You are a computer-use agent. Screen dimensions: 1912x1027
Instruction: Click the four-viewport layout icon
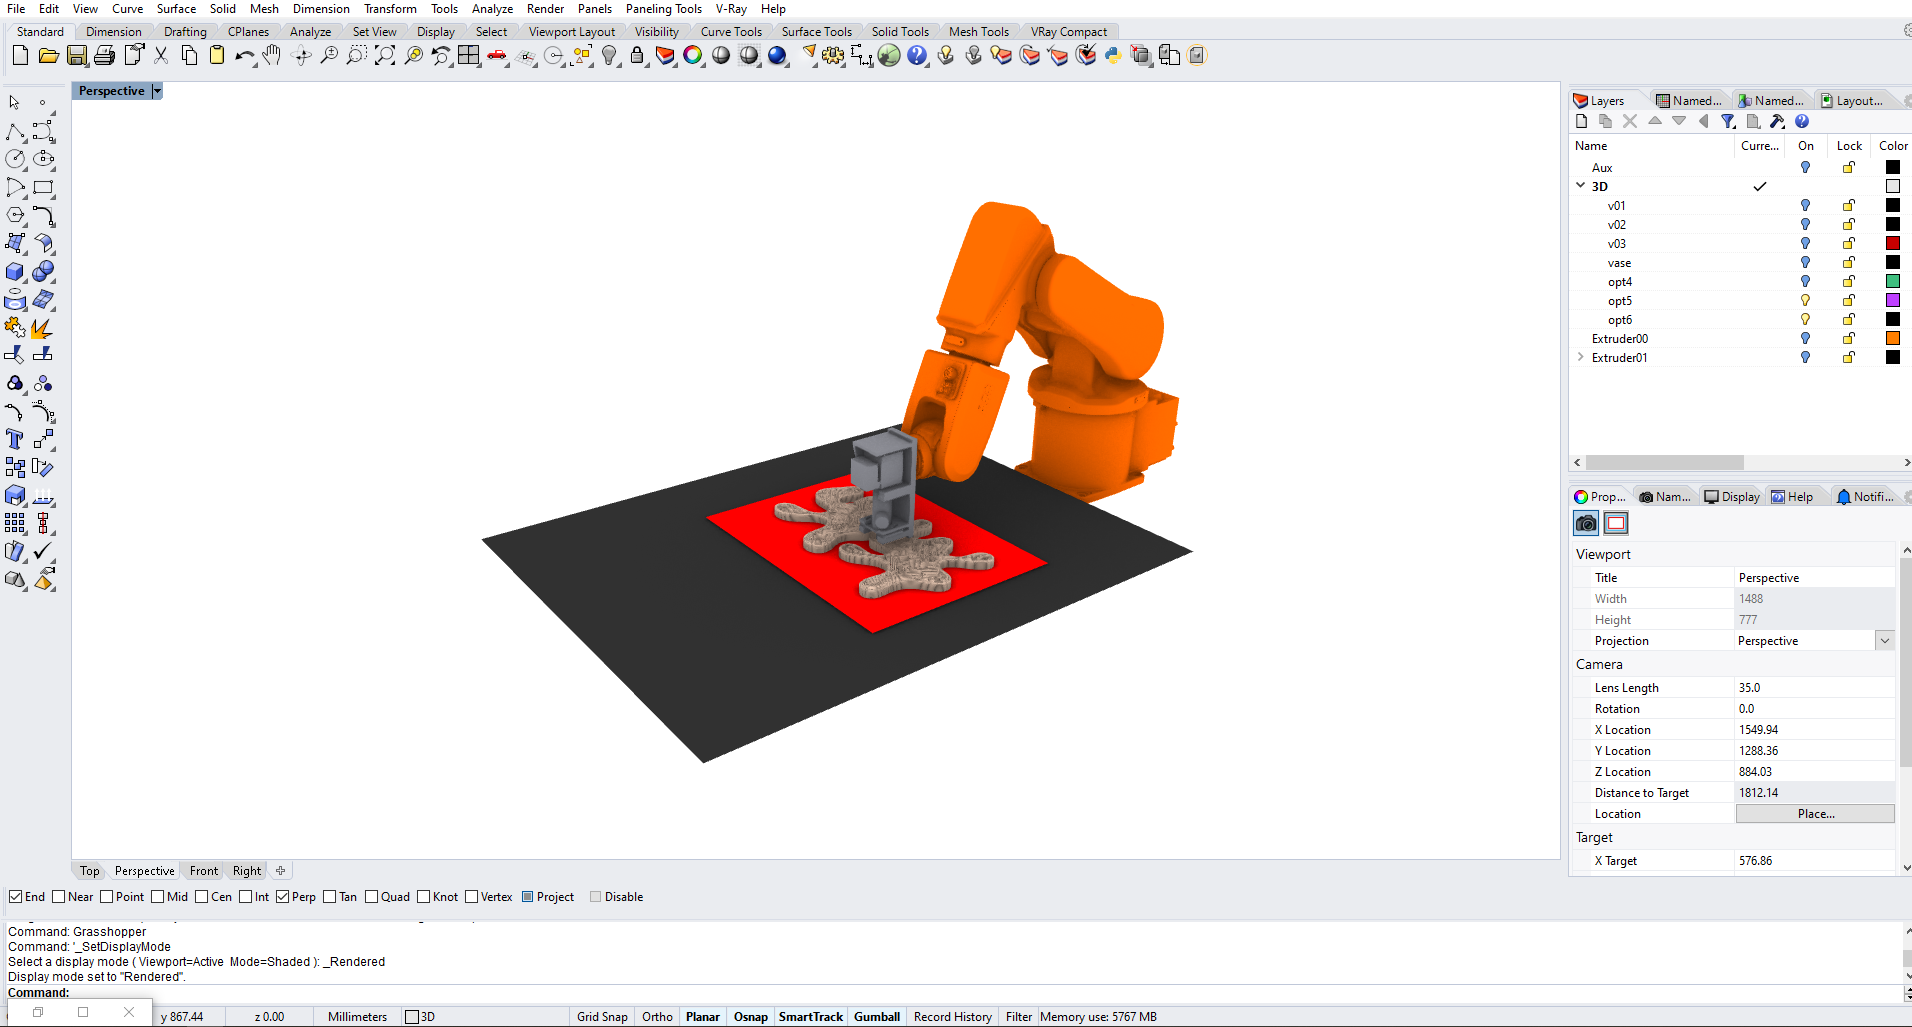click(469, 56)
